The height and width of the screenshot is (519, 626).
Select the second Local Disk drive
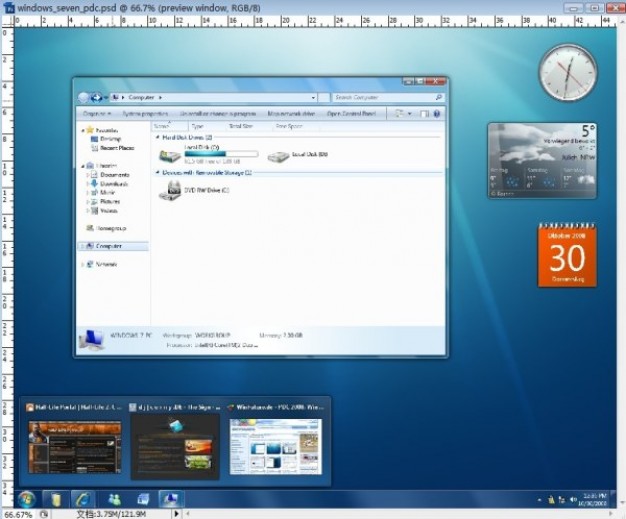click(x=298, y=156)
